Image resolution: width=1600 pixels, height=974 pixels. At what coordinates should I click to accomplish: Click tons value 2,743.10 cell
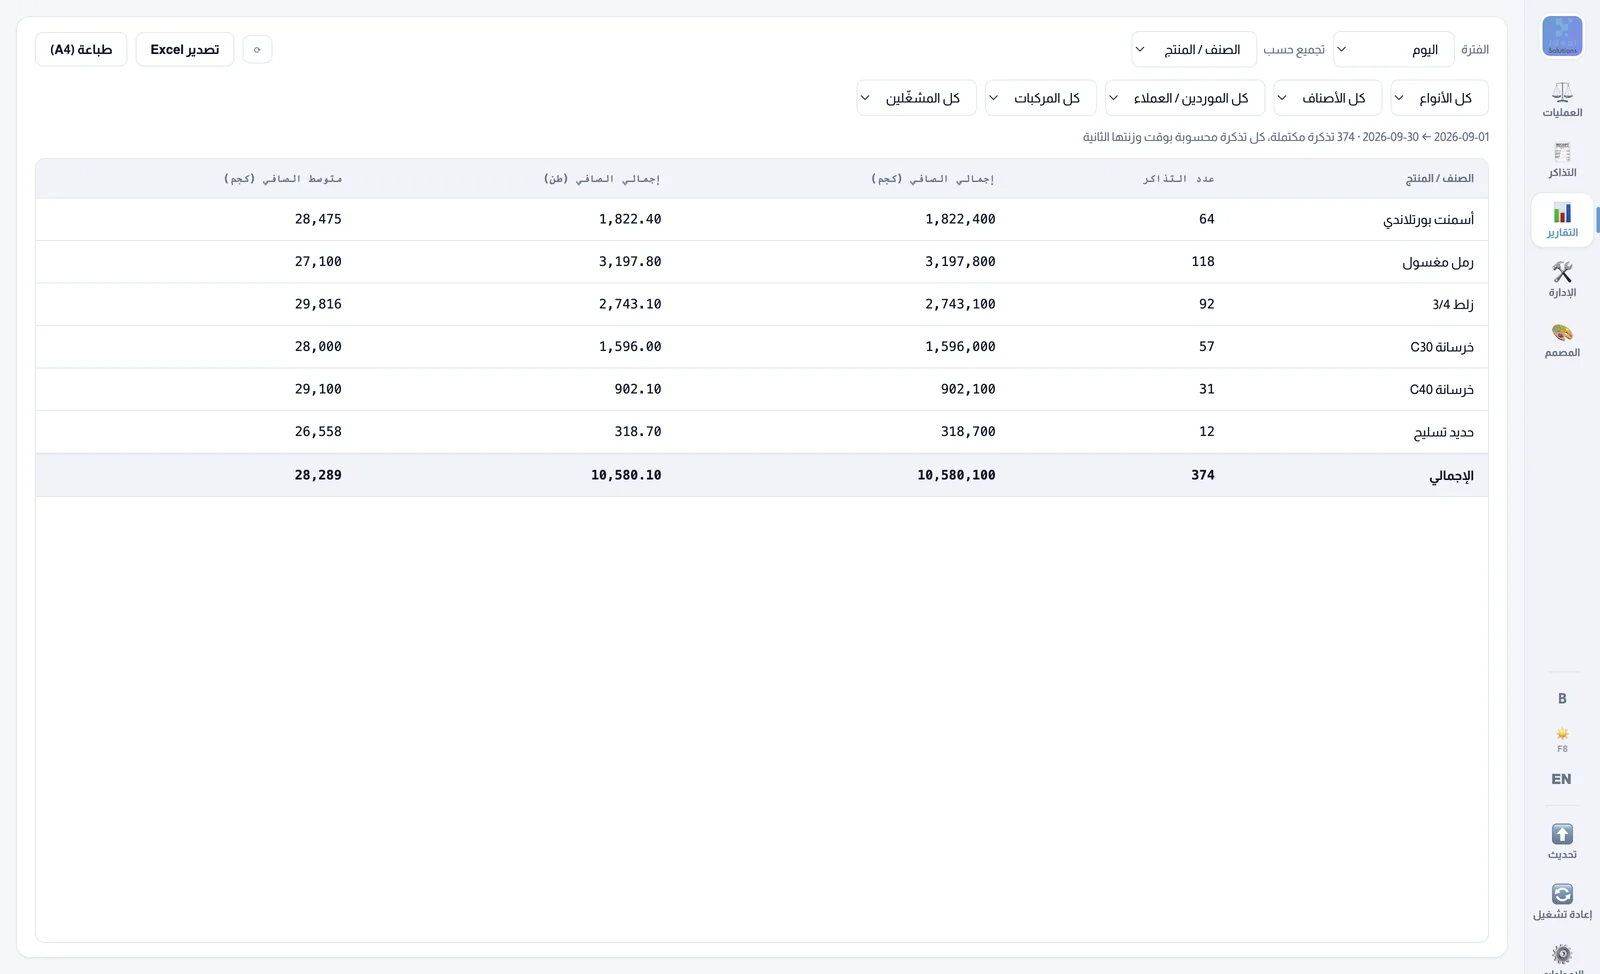click(x=630, y=304)
